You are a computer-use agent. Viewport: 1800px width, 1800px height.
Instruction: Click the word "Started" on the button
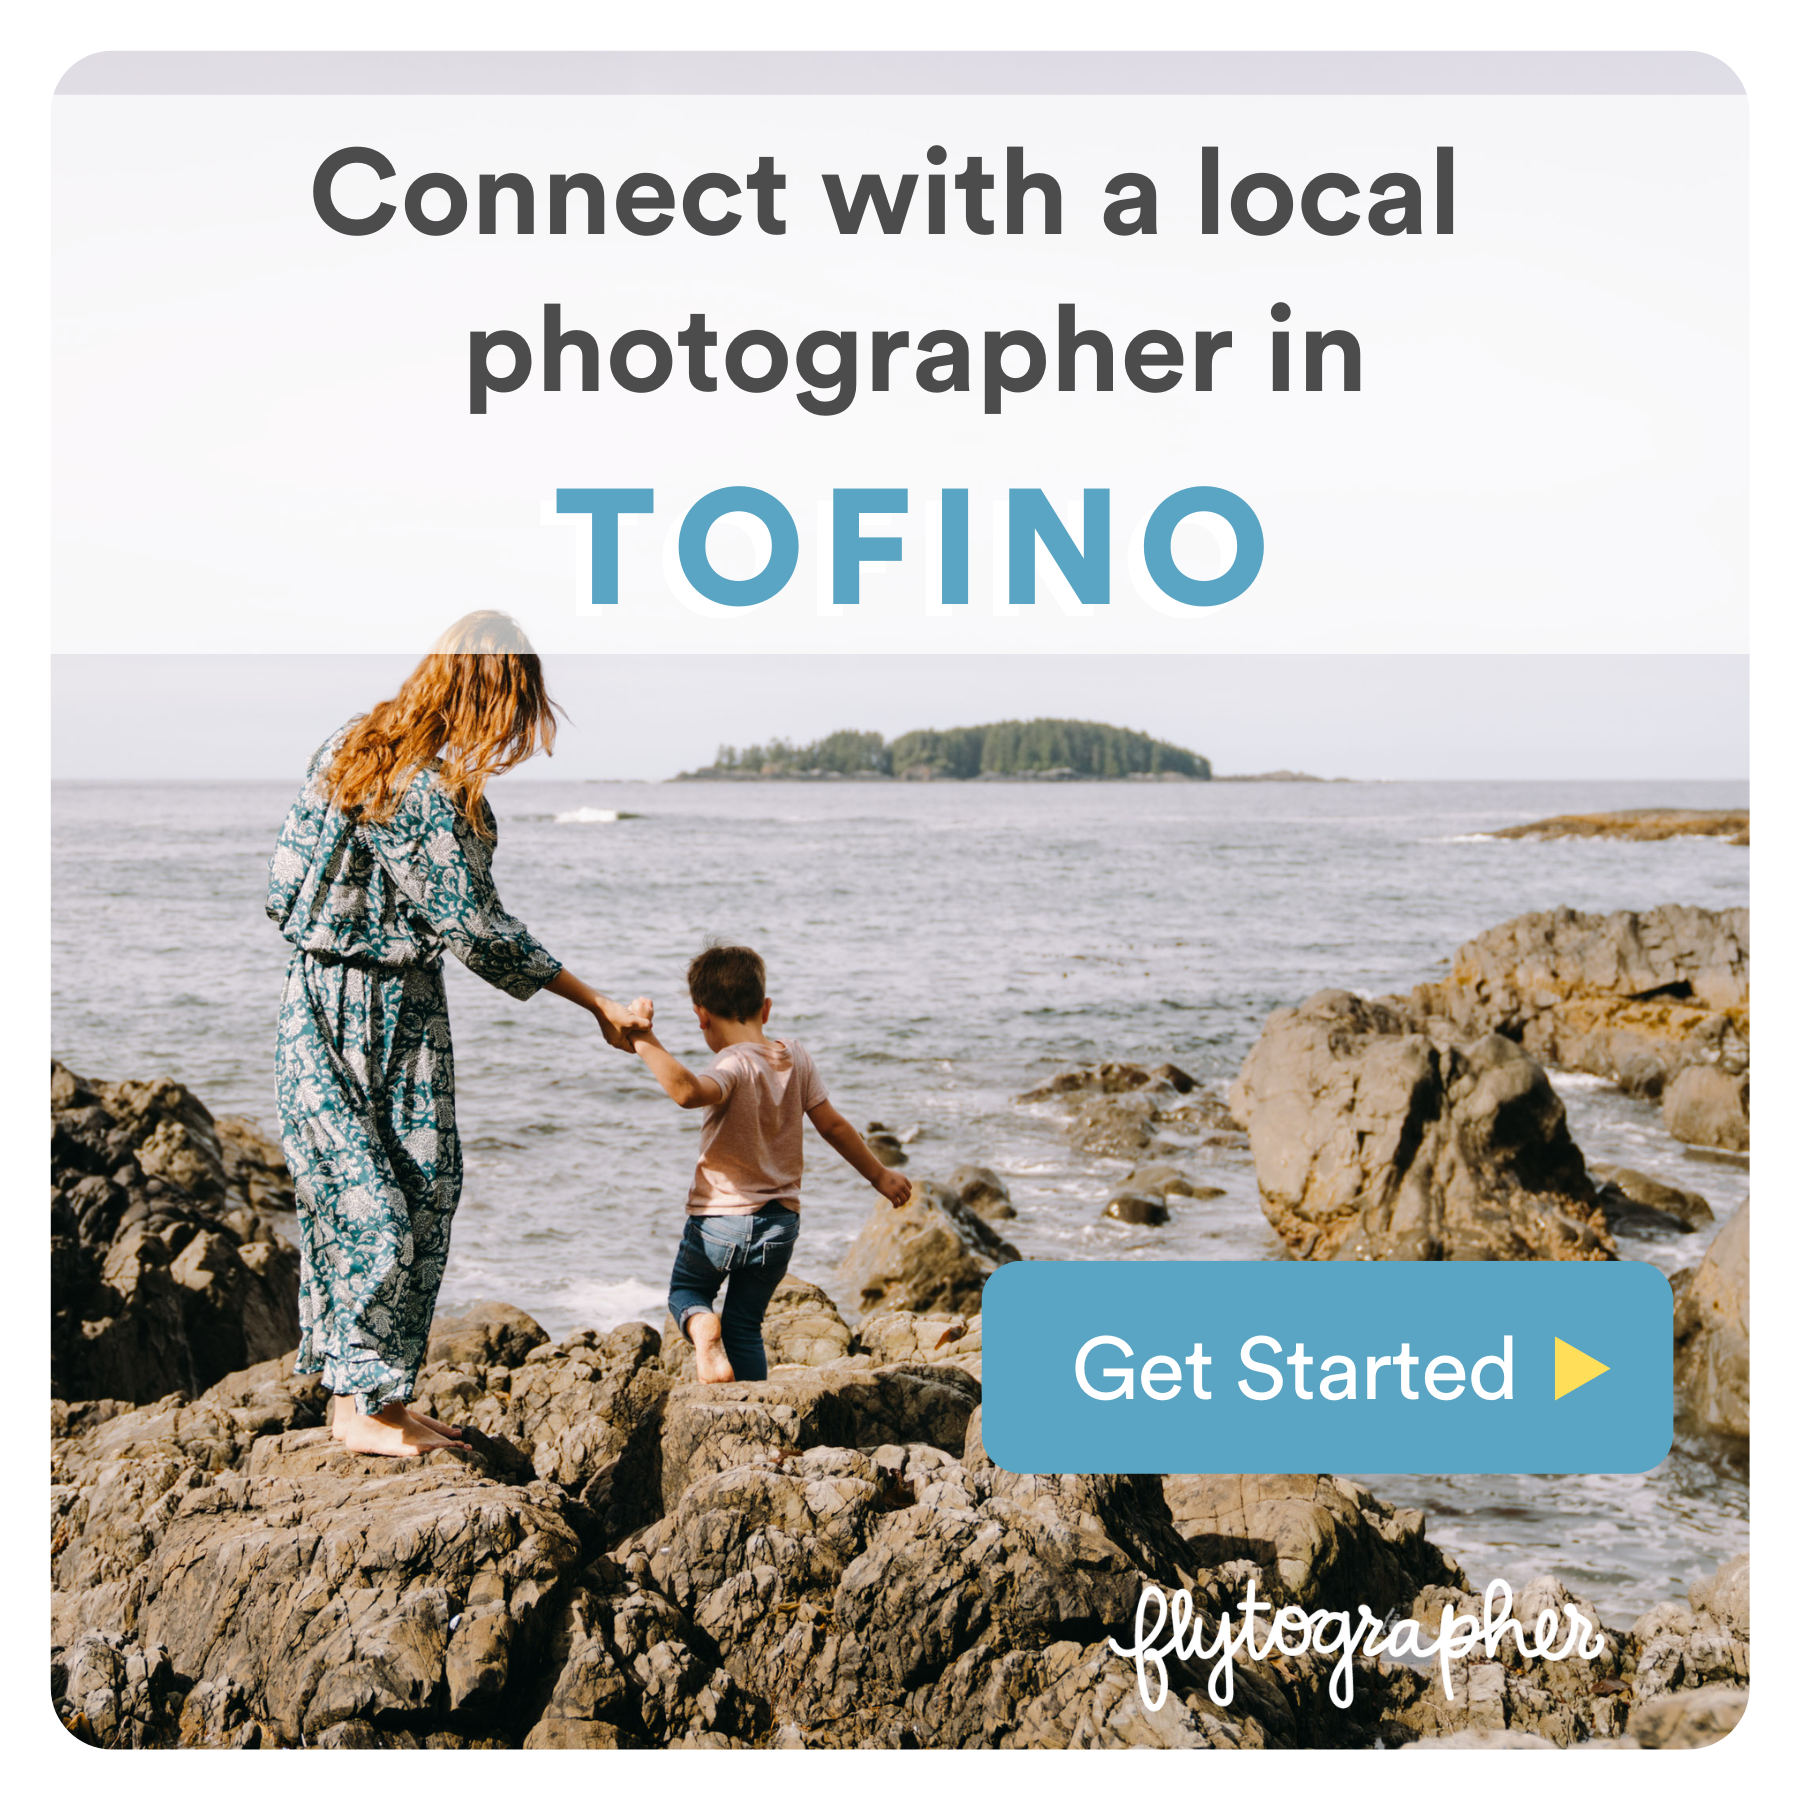click(x=1376, y=1369)
